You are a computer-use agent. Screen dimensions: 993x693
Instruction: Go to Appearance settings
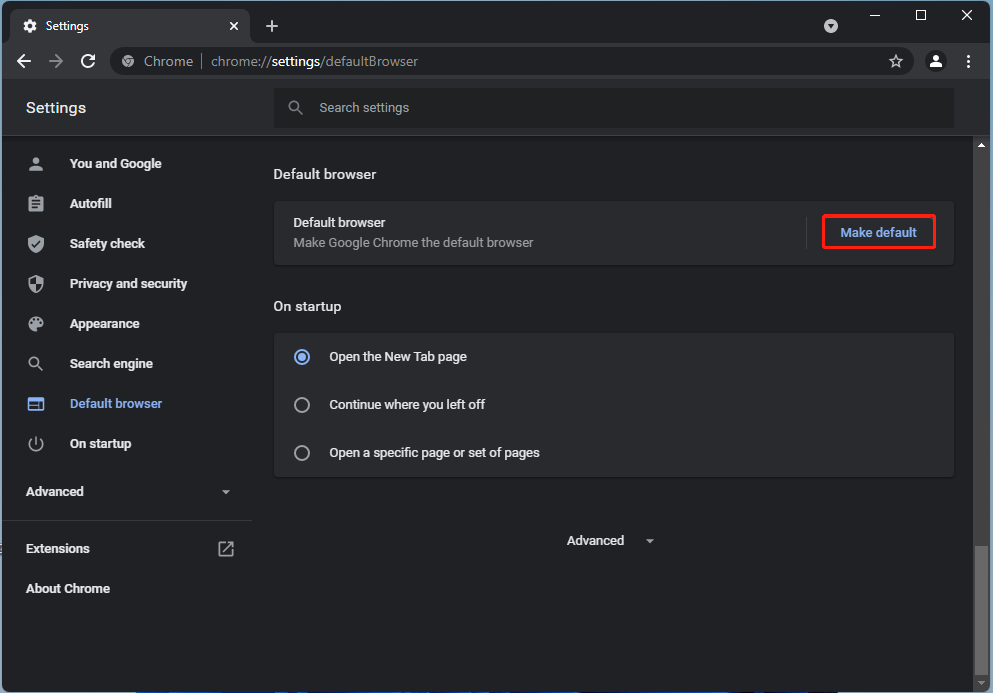(x=104, y=324)
